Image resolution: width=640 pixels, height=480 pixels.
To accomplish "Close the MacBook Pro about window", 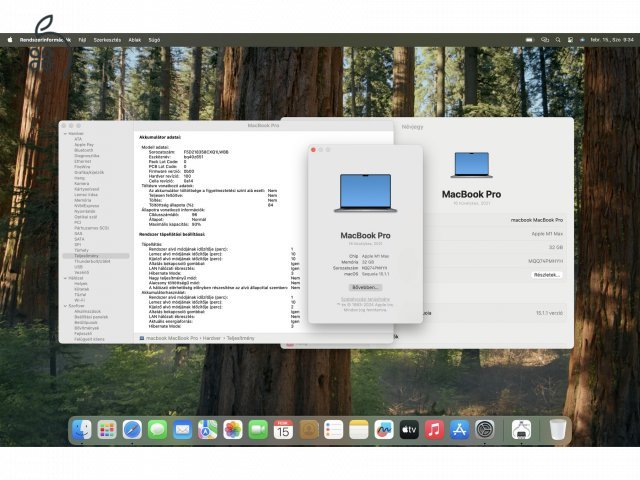I will click(313, 150).
